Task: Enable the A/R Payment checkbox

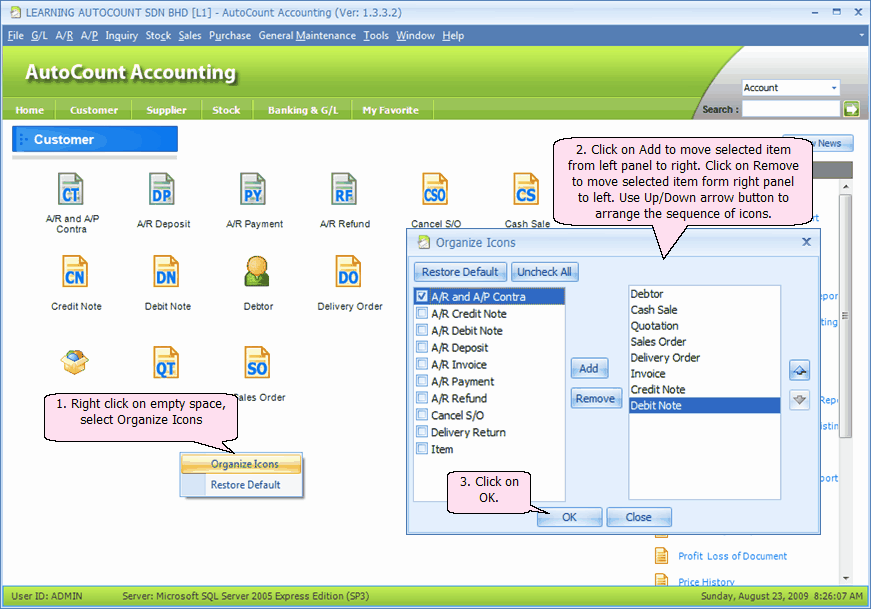Action: [422, 381]
